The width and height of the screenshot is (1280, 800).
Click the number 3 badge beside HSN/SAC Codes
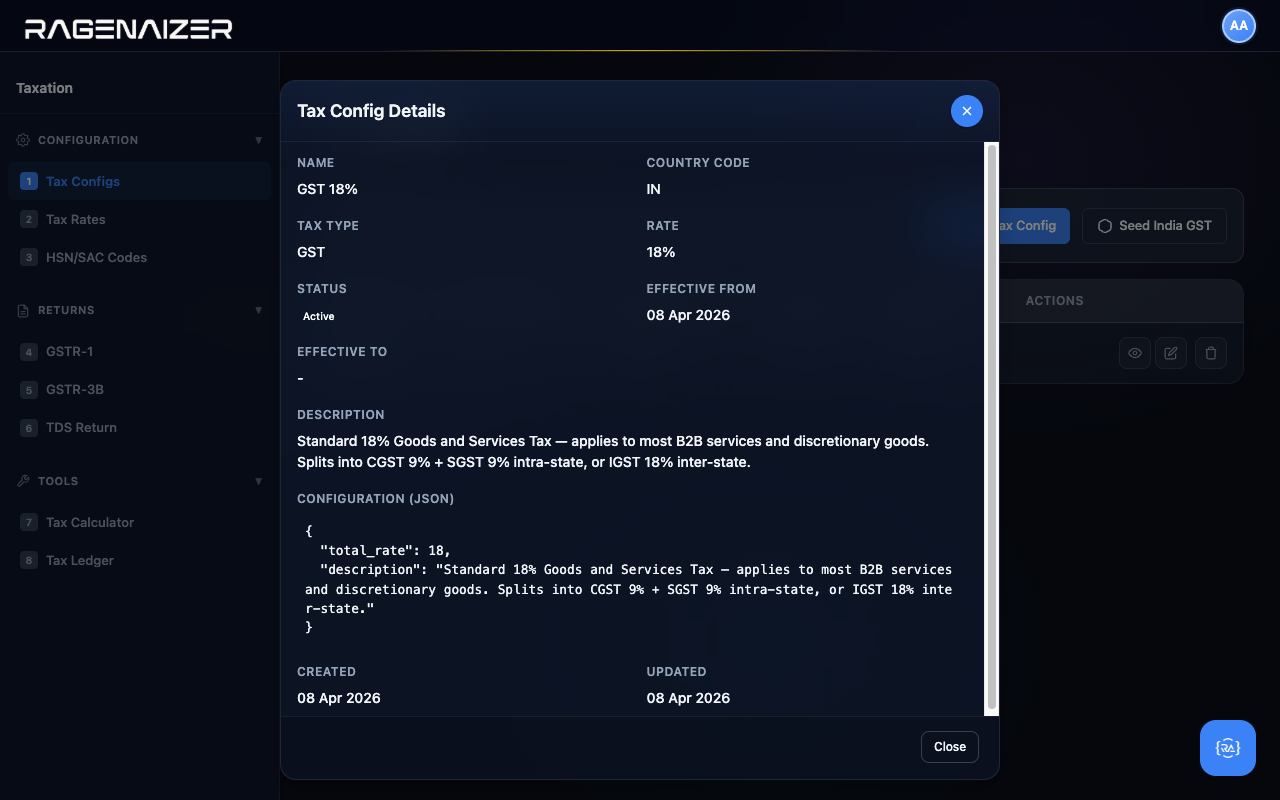coord(29,257)
